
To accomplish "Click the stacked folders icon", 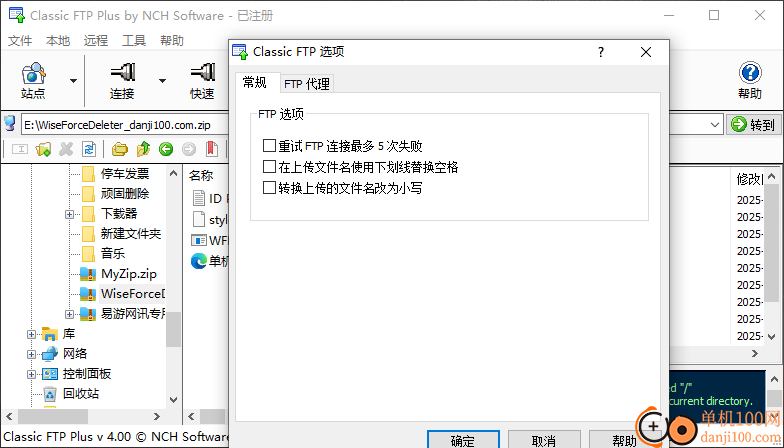I will pos(120,148).
